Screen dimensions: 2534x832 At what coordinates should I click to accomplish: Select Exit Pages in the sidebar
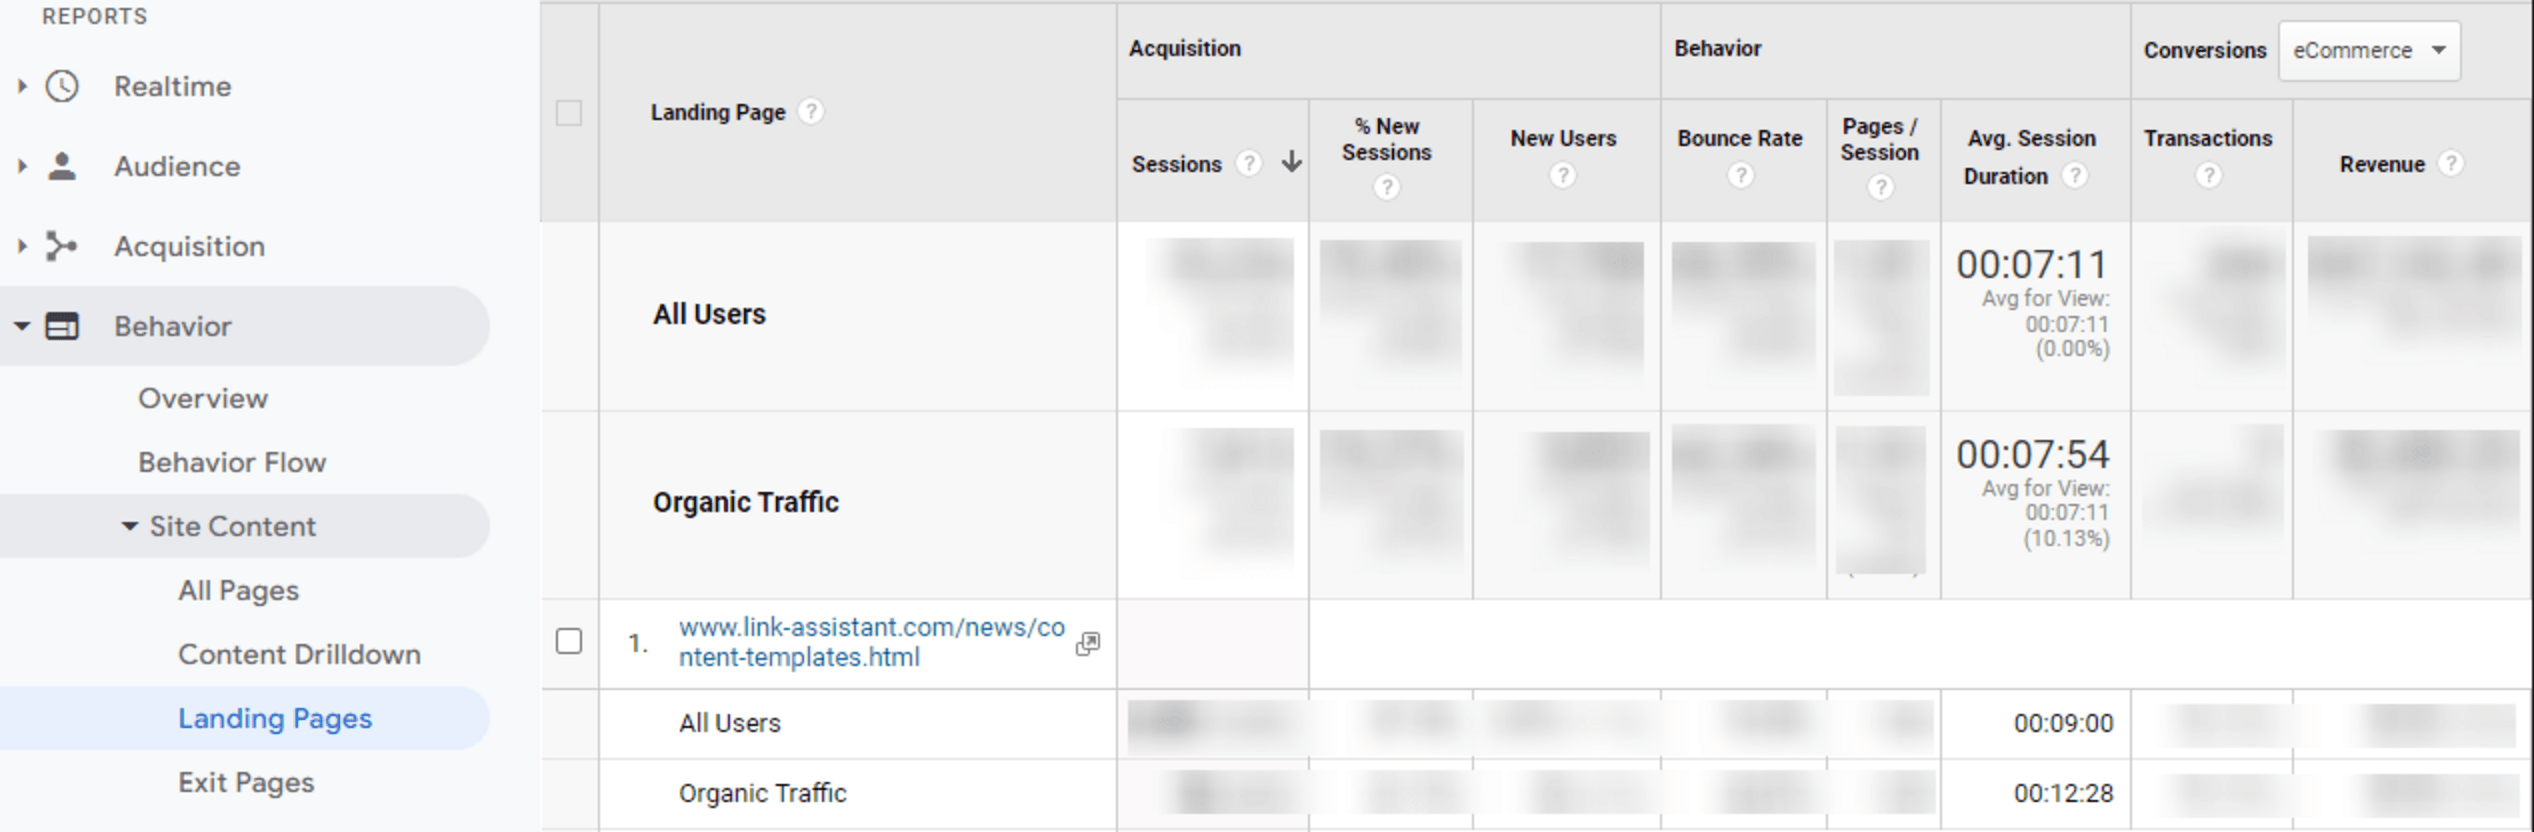click(x=245, y=782)
